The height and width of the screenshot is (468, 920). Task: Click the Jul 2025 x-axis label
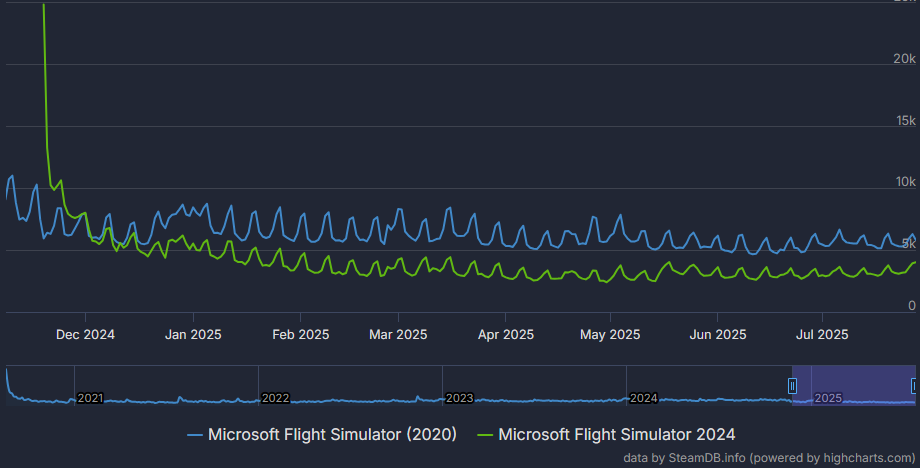[x=822, y=334]
